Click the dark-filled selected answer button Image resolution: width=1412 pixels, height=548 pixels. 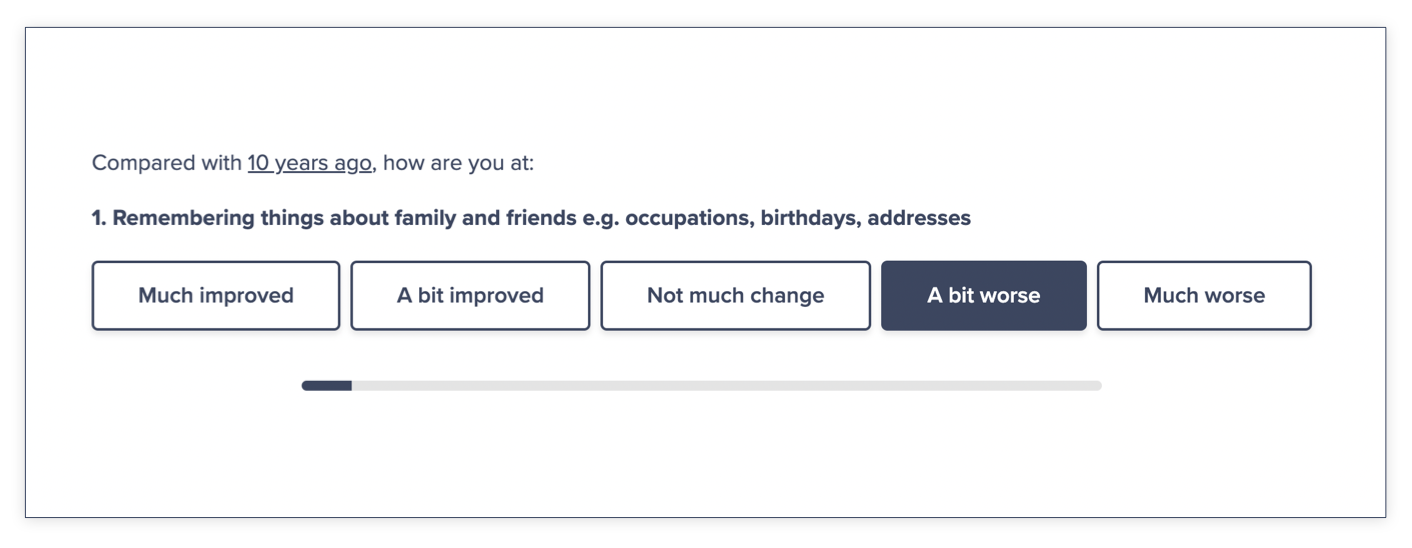pos(983,296)
